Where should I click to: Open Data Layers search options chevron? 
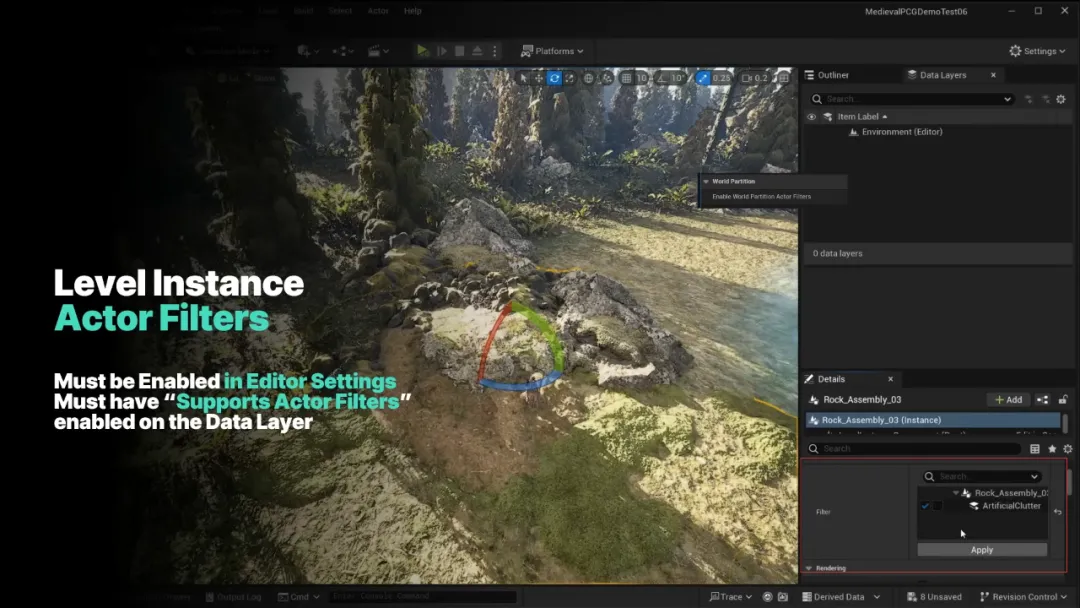(x=1007, y=99)
